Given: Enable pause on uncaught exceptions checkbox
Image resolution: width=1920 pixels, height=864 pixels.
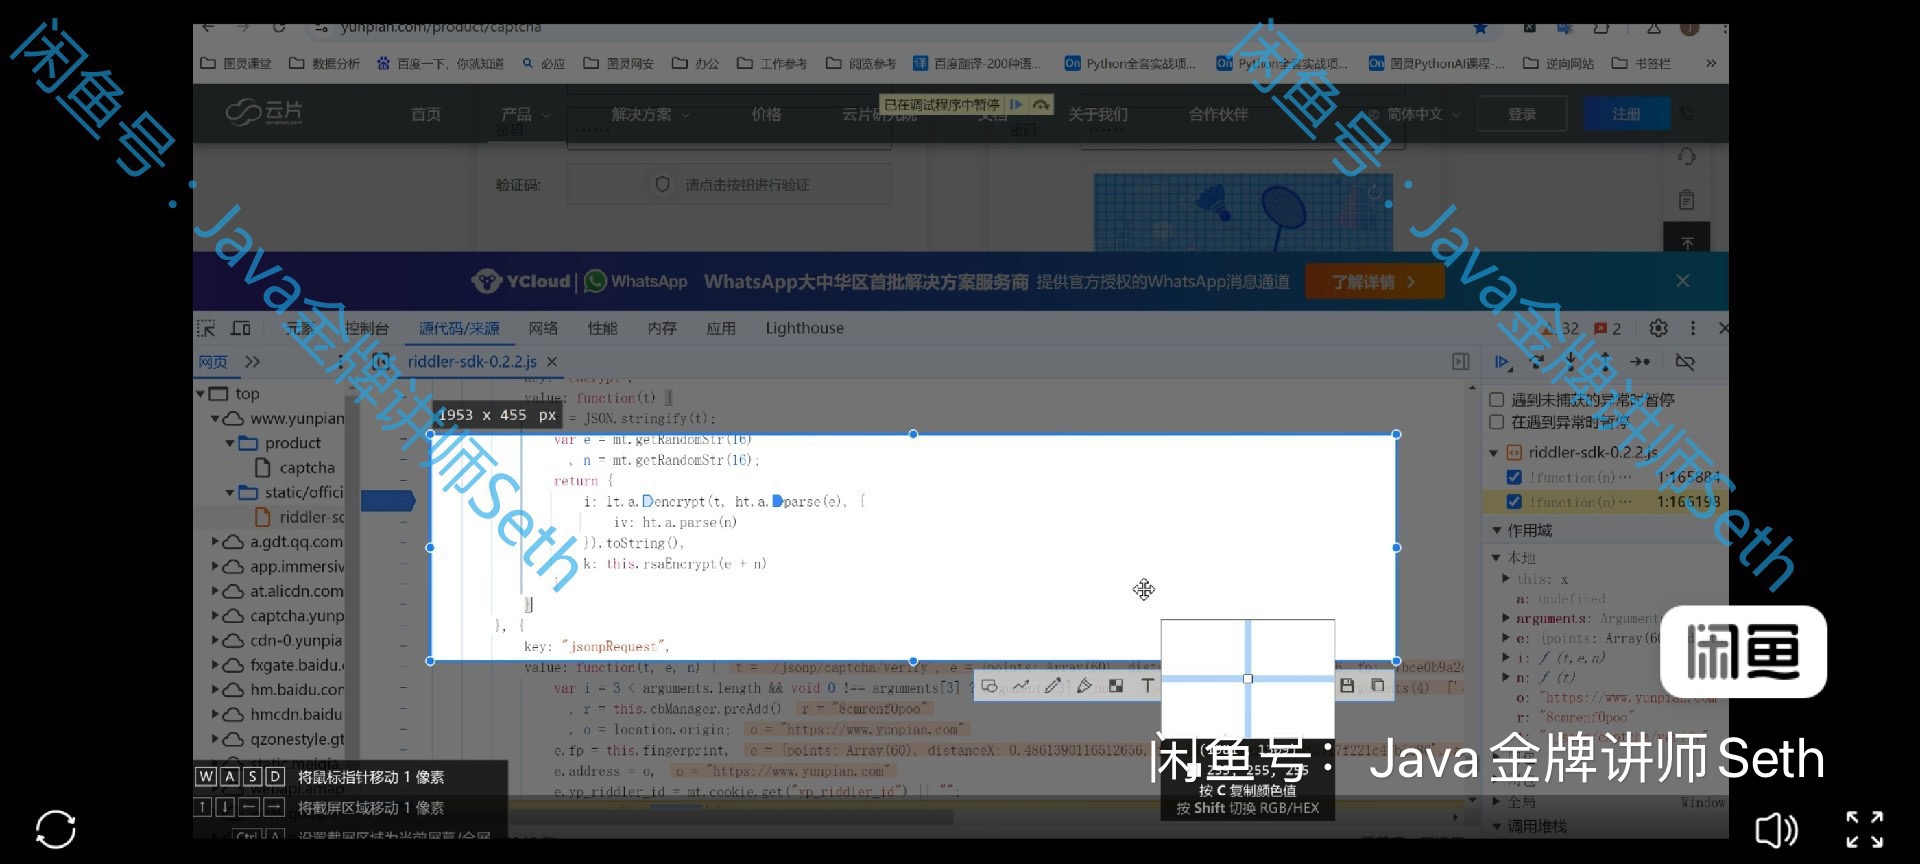Looking at the screenshot, I should point(1497,400).
